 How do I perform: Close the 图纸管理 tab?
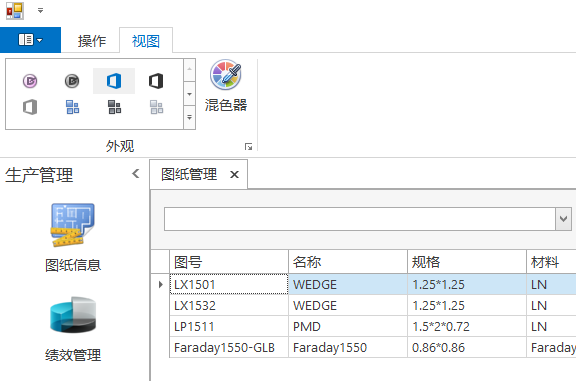point(234,175)
